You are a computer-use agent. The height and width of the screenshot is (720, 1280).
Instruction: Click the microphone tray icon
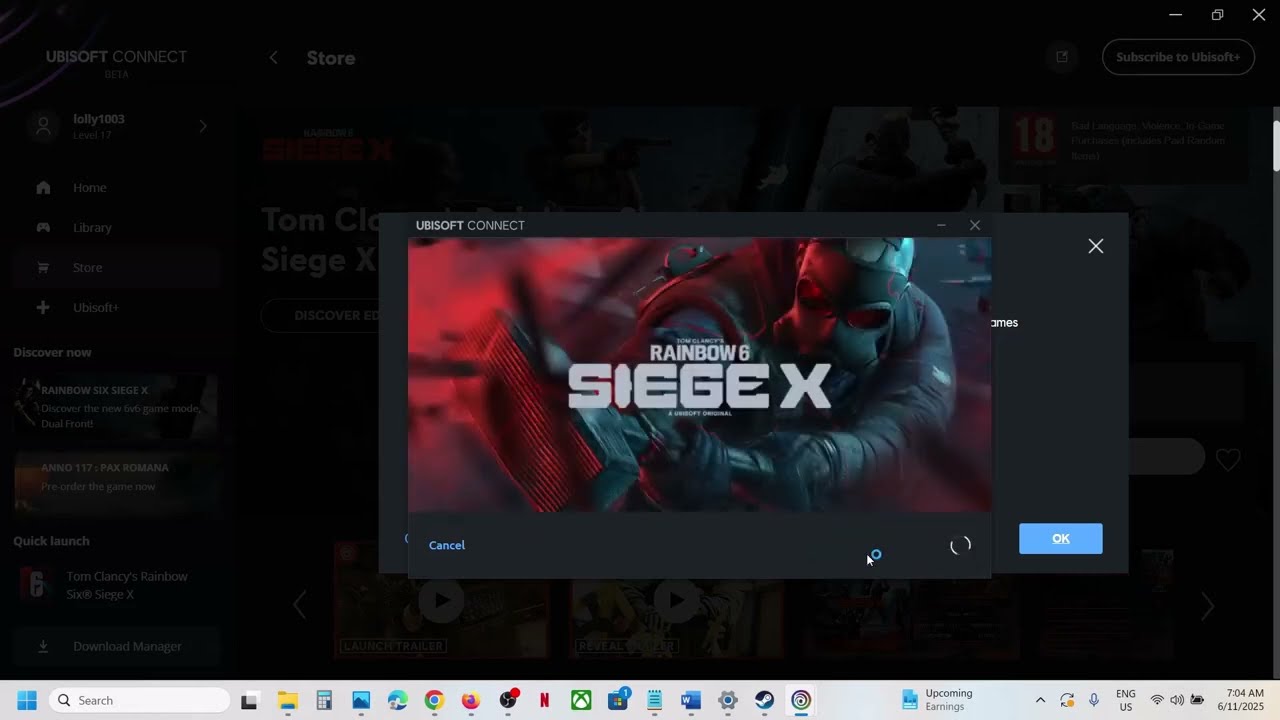click(x=1094, y=700)
